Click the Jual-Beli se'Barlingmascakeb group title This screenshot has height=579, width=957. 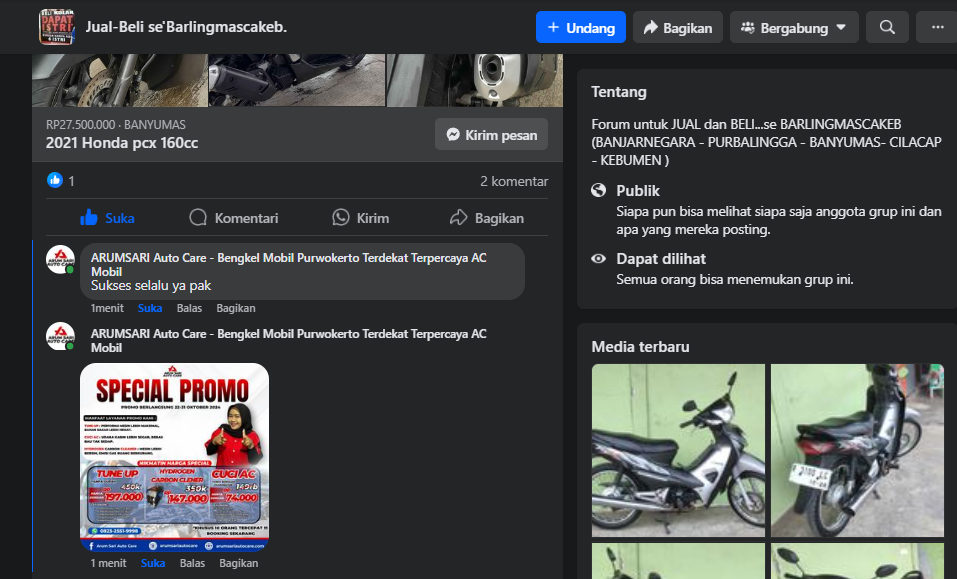[x=186, y=27]
